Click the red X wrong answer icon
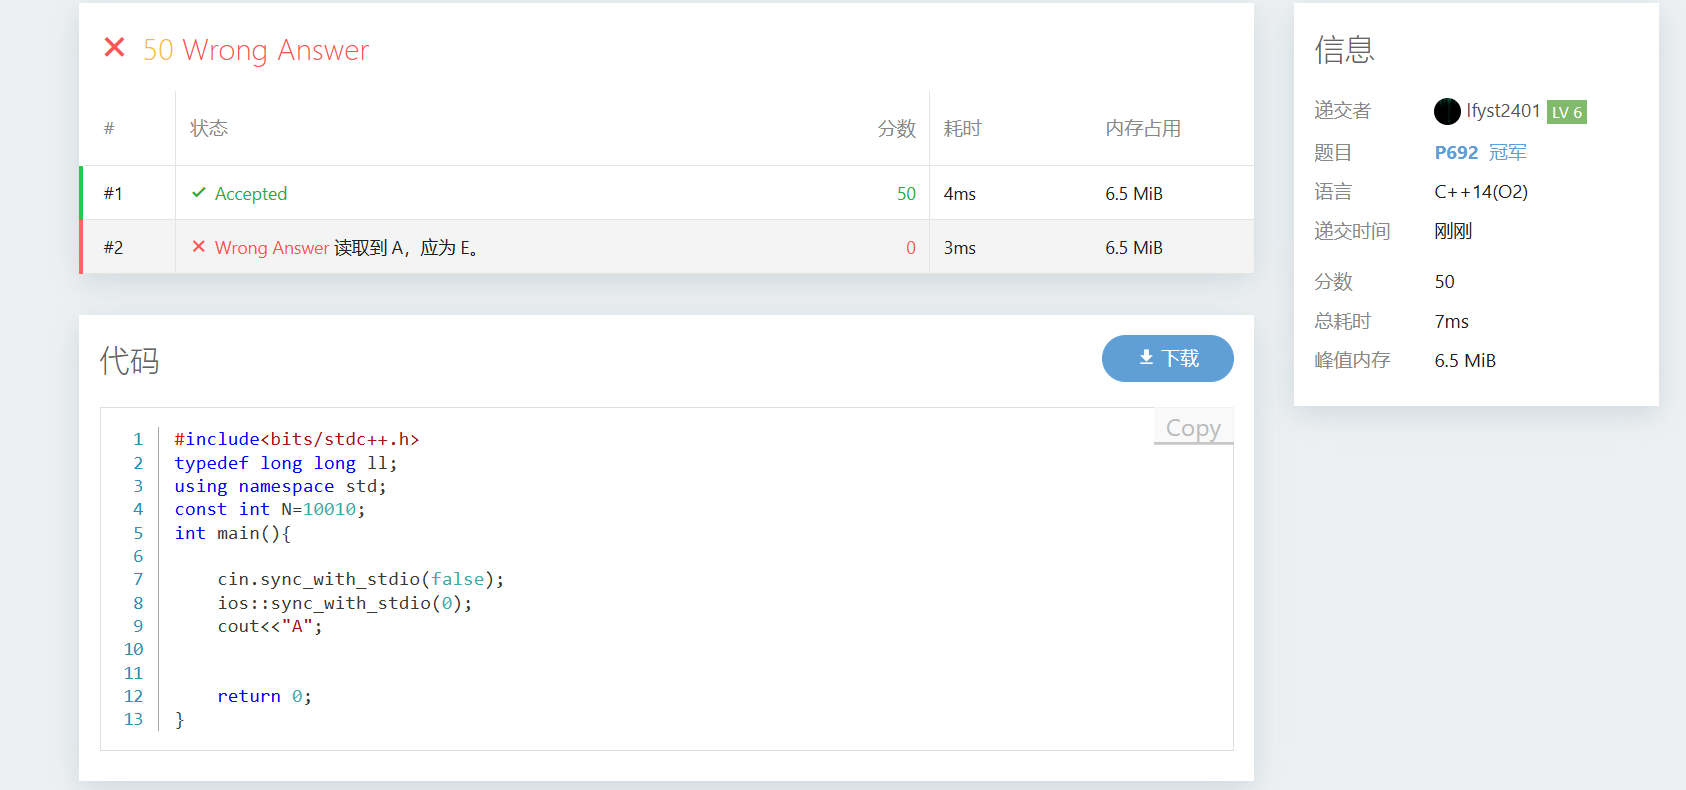Image resolution: width=1686 pixels, height=790 pixels. pos(115,48)
